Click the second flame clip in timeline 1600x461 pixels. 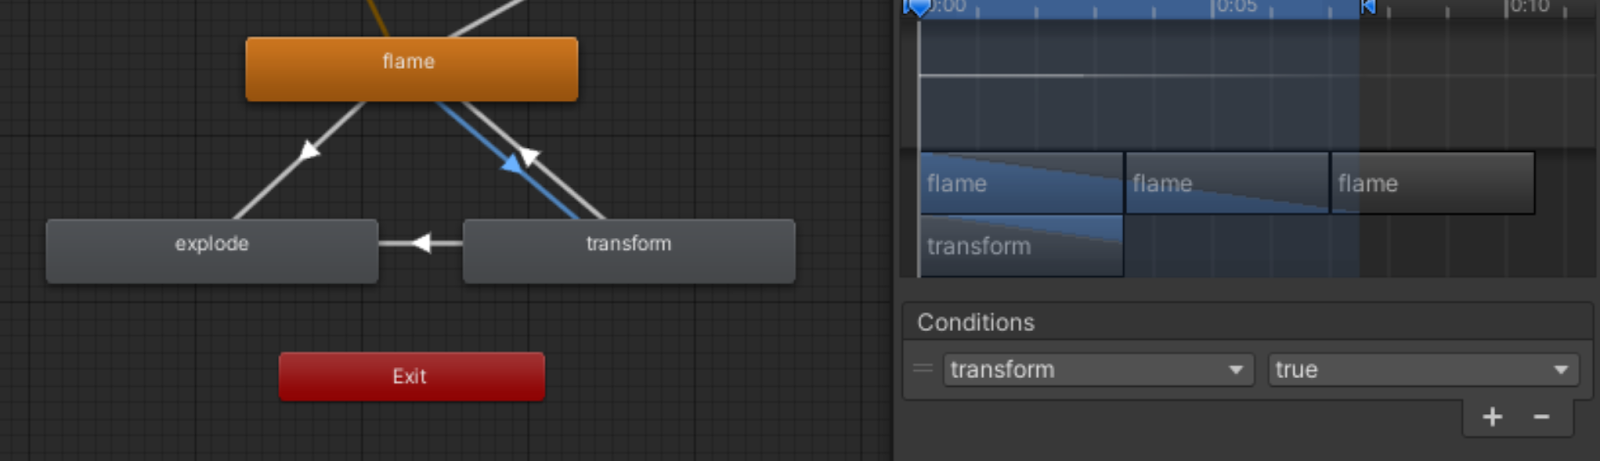[1227, 183]
